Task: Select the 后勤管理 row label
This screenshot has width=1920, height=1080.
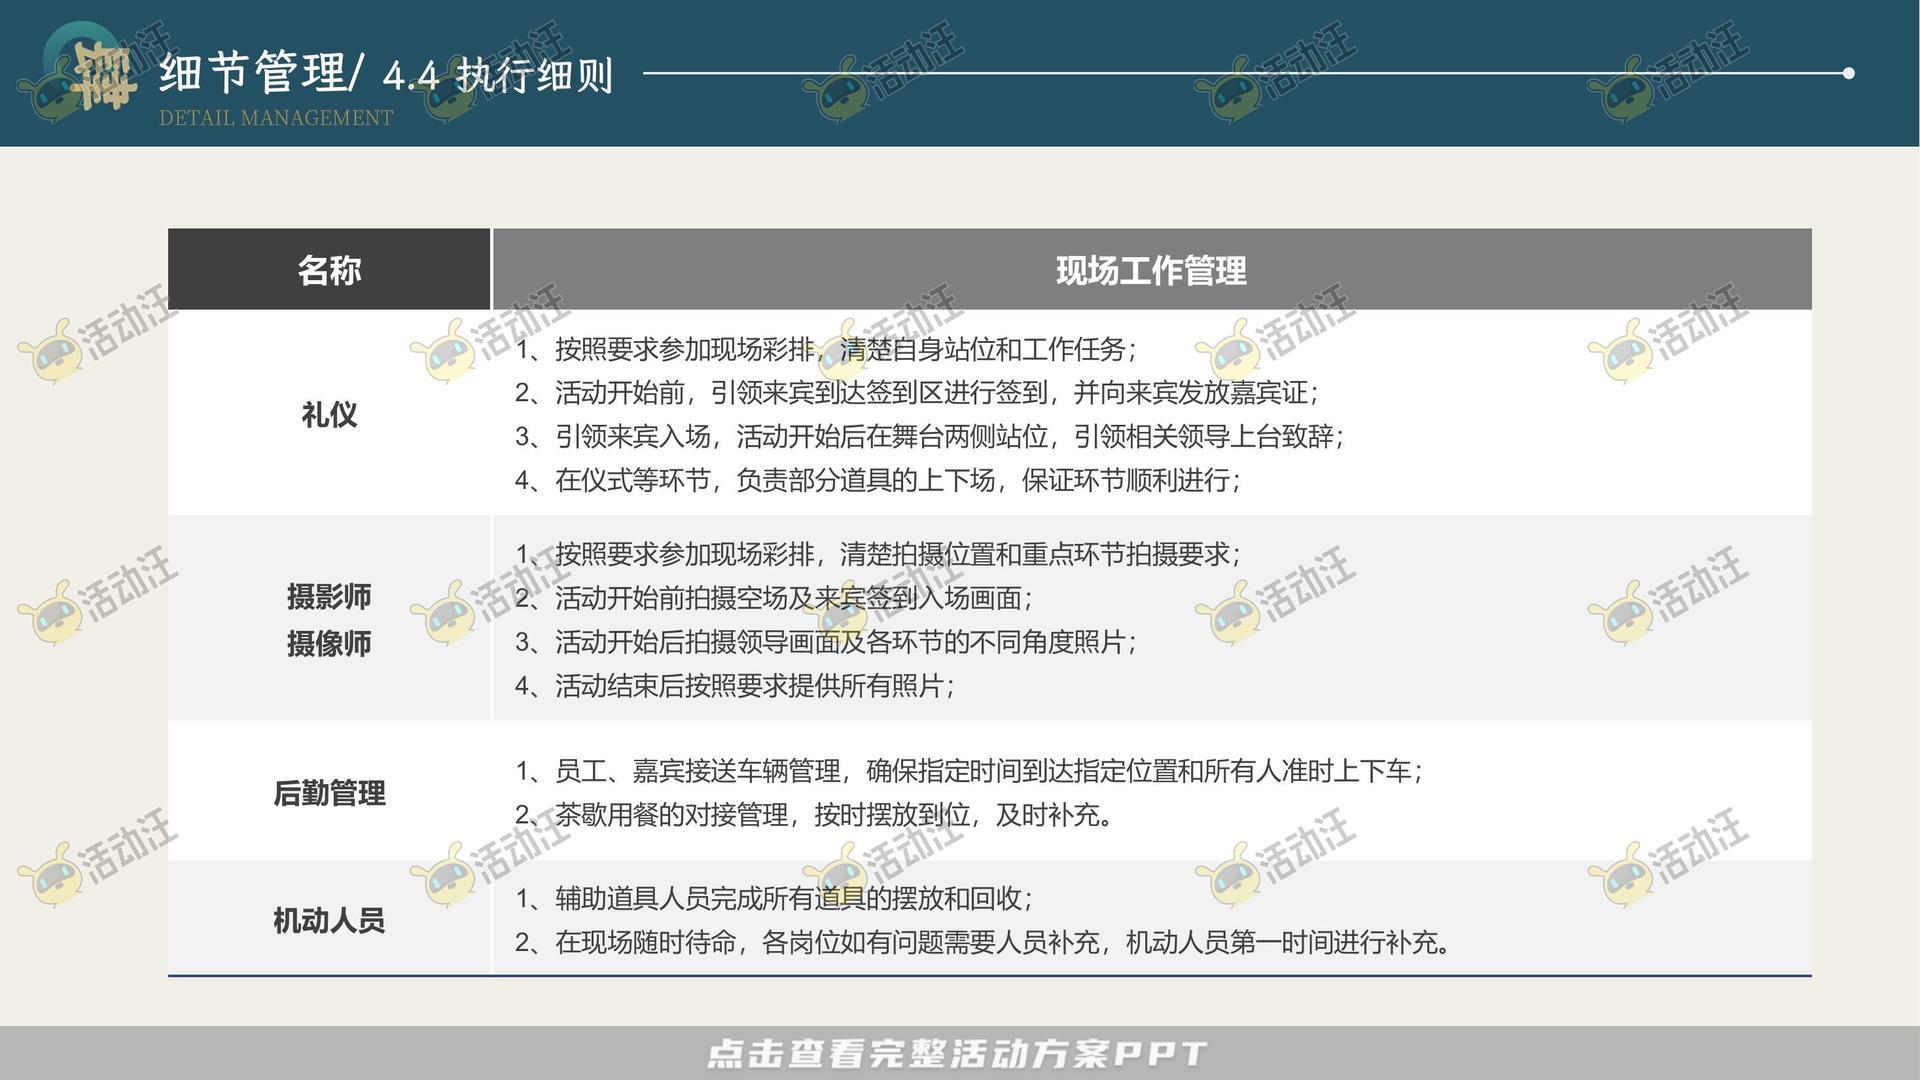Action: 330,793
